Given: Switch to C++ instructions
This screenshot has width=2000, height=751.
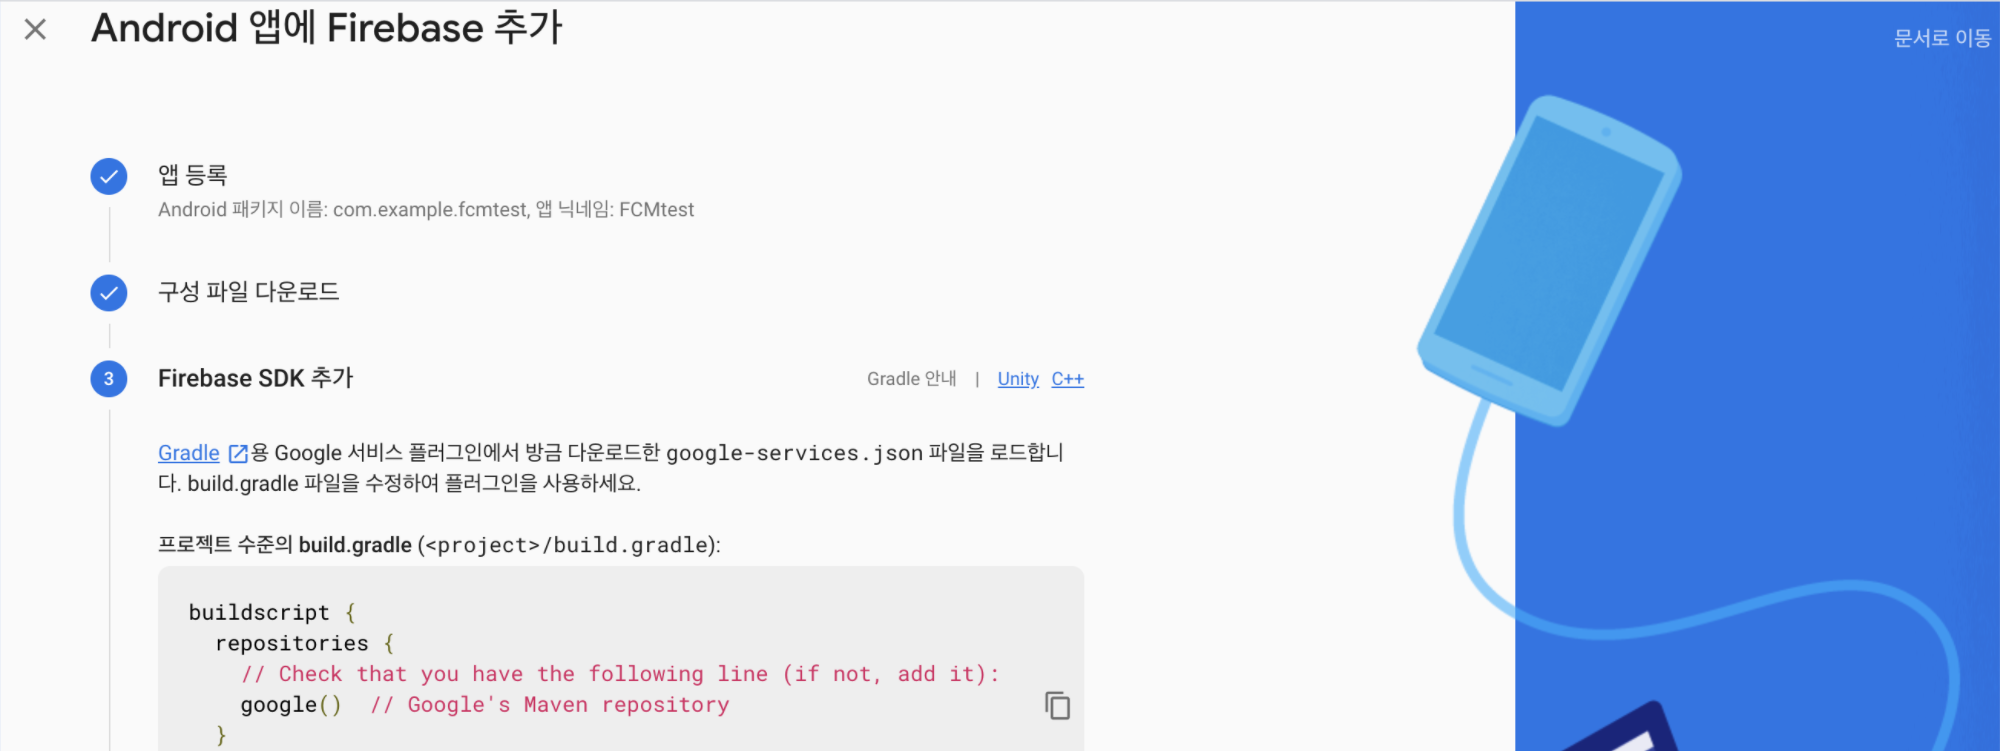Looking at the screenshot, I should 1068,379.
